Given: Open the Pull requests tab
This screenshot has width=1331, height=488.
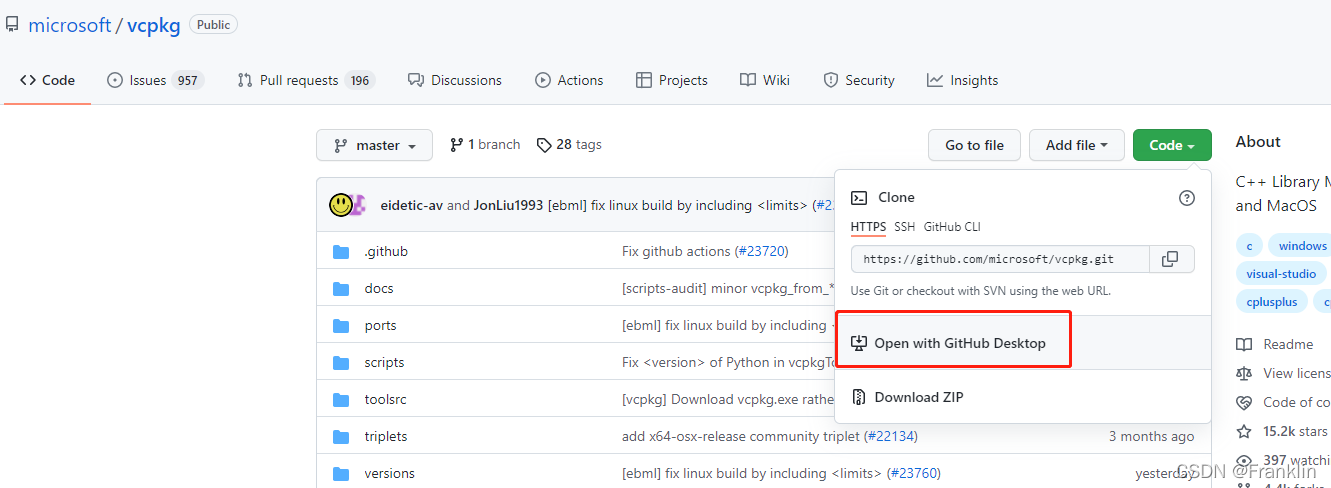Looking at the screenshot, I should coord(305,80).
